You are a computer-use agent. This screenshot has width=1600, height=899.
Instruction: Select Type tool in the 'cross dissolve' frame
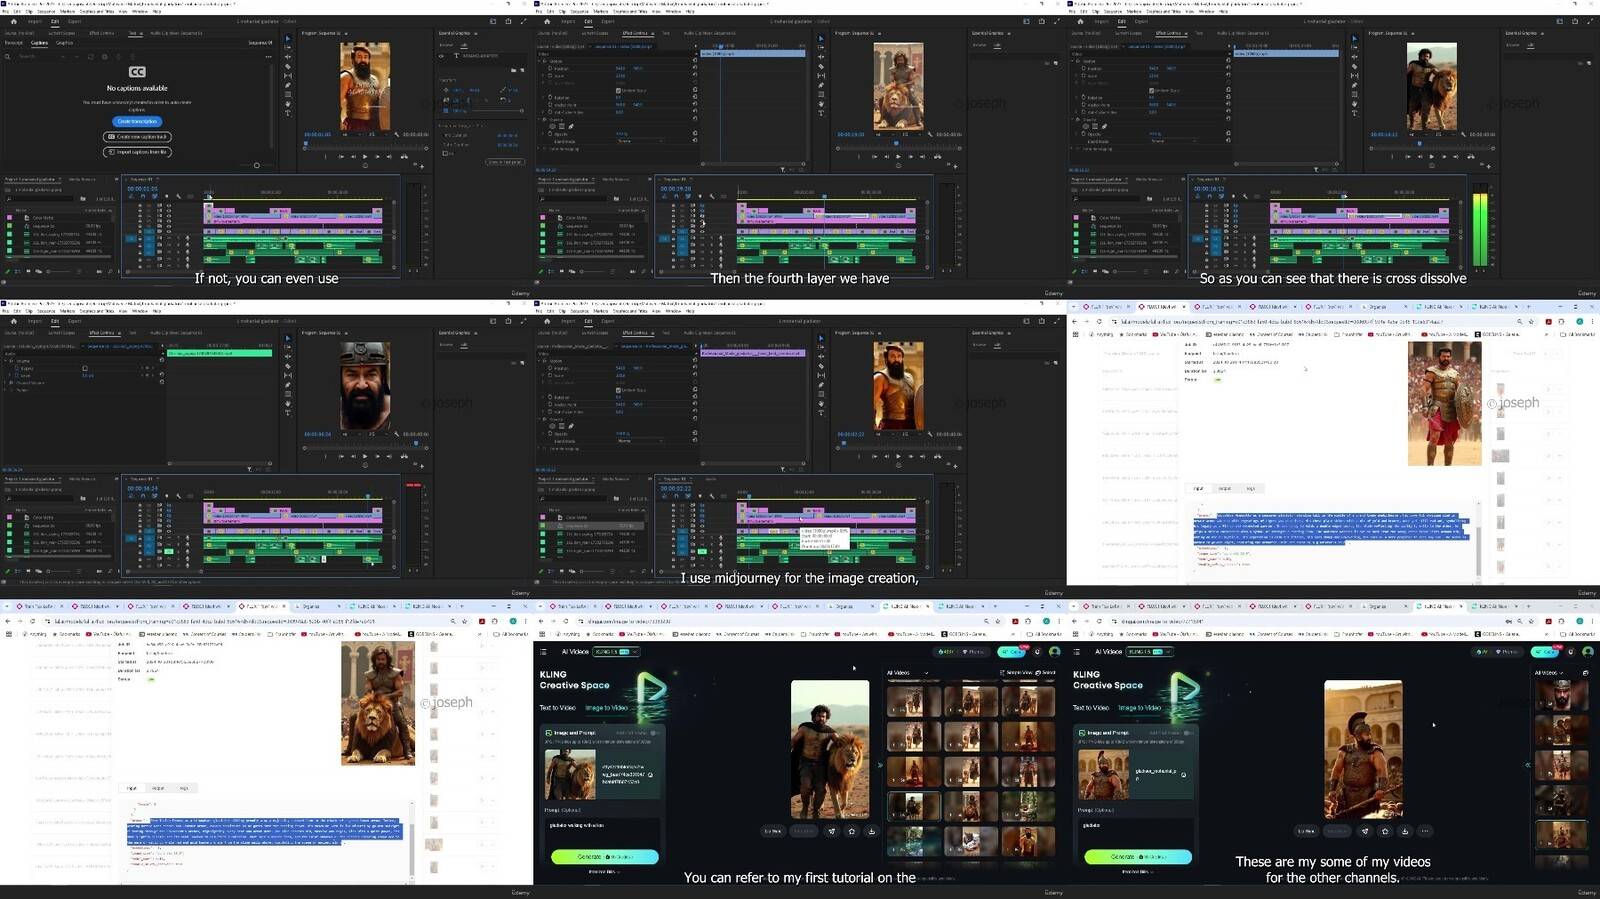click(1355, 113)
